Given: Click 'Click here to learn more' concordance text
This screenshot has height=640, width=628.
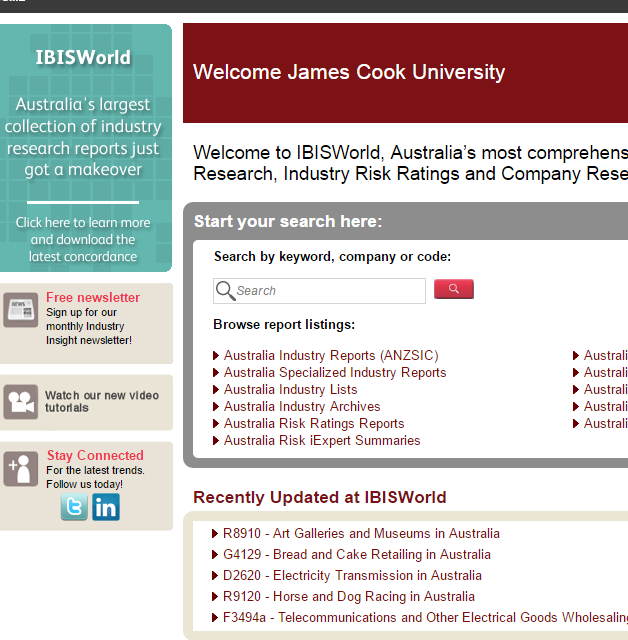Looking at the screenshot, I should point(83,240).
